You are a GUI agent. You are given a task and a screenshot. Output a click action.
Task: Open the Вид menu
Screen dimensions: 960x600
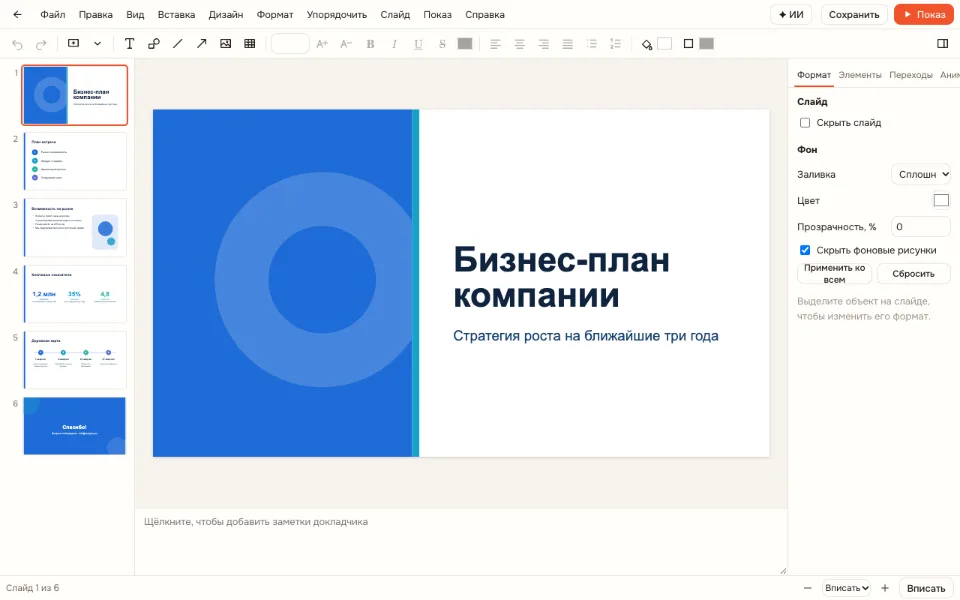pyautogui.click(x=135, y=15)
